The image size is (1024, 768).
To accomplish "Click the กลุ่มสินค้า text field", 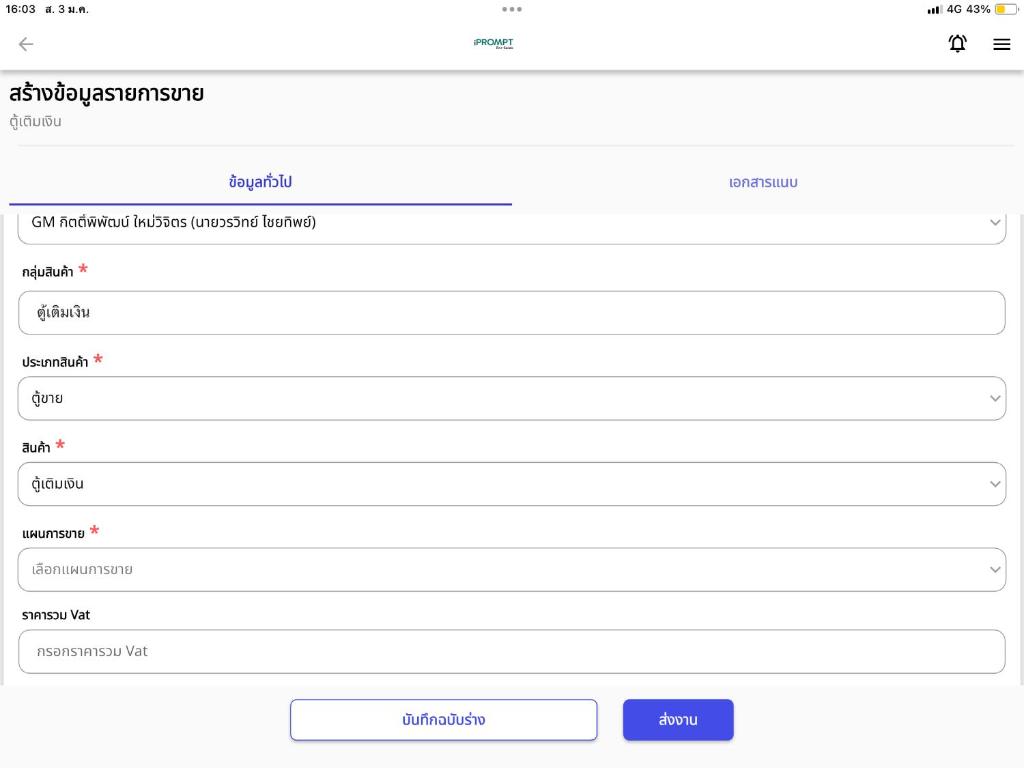I will tap(512, 313).
